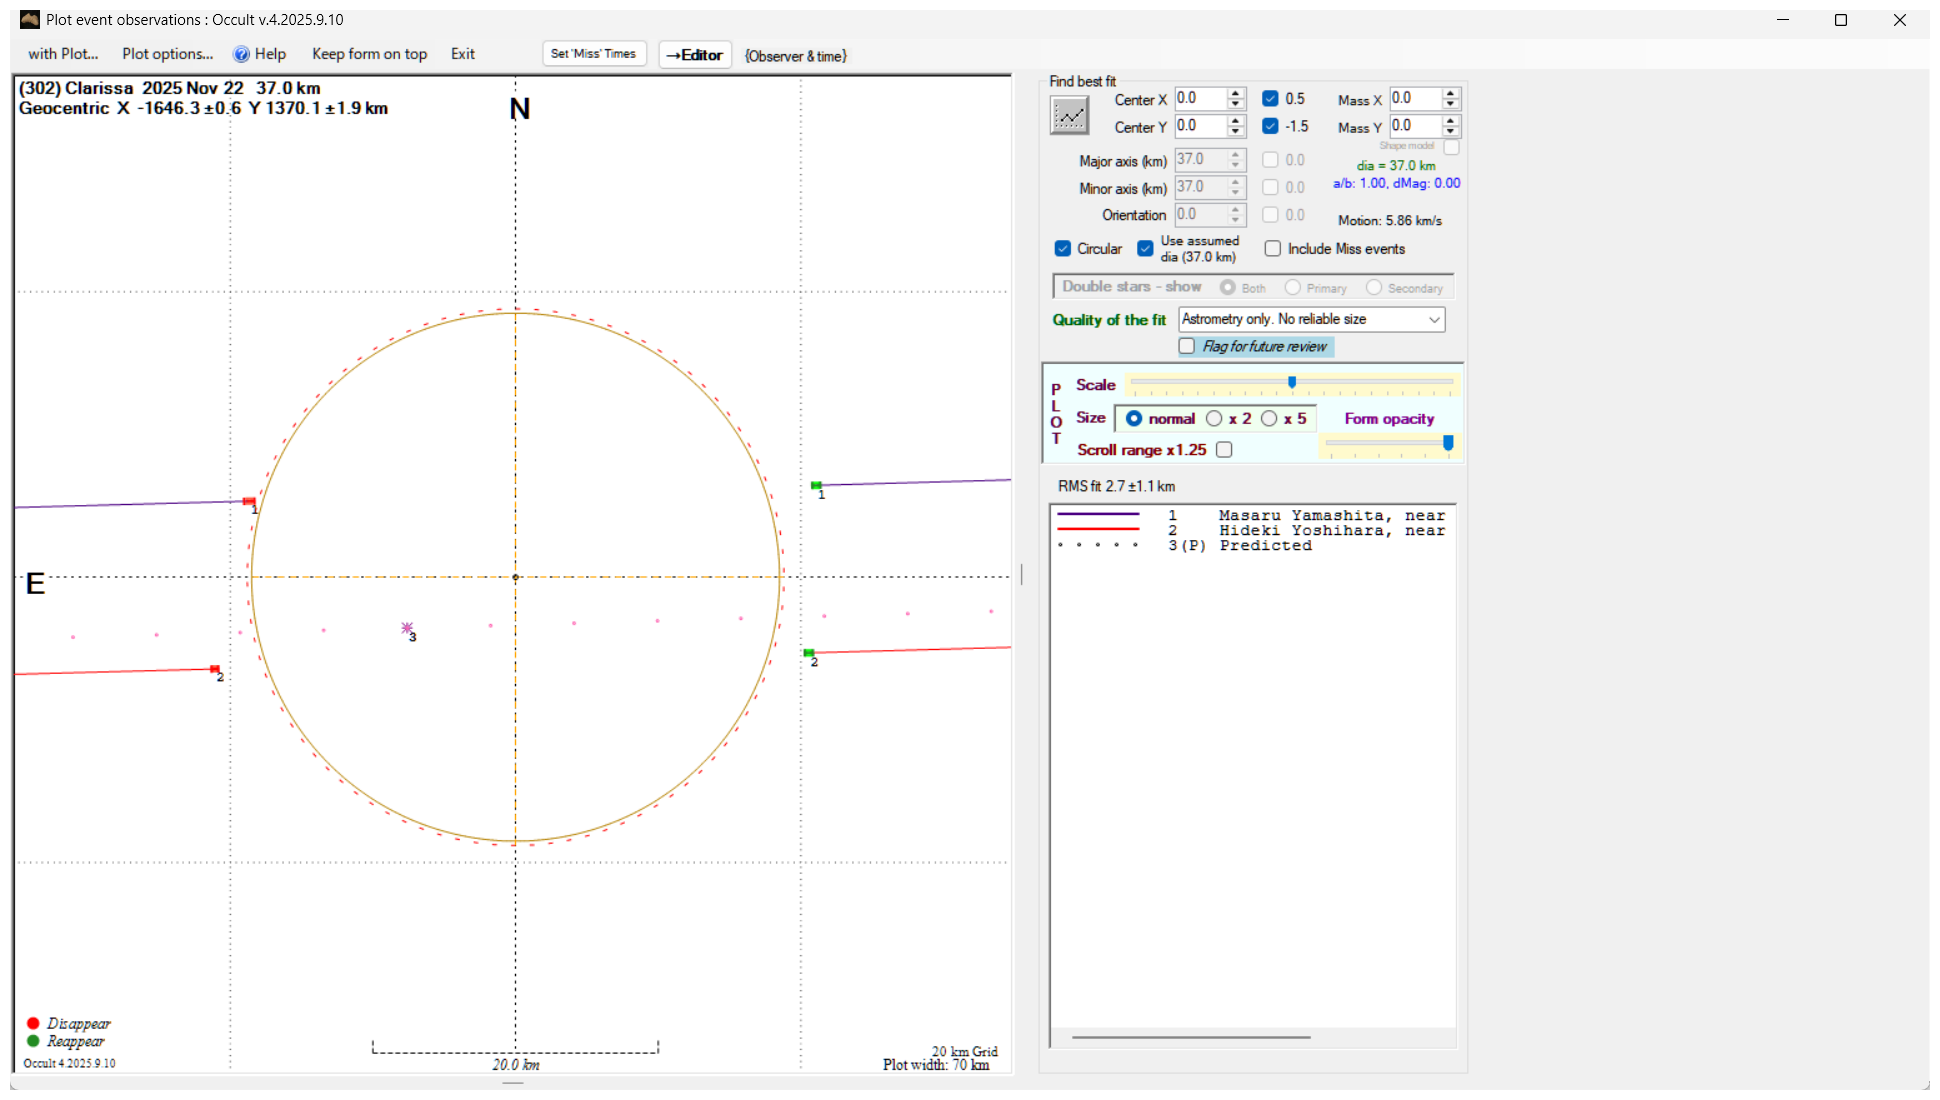Click the Mass X up stepper arrow
Image resolution: width=1940 pixels, height=1100 pixels.
coord(1451,93)
